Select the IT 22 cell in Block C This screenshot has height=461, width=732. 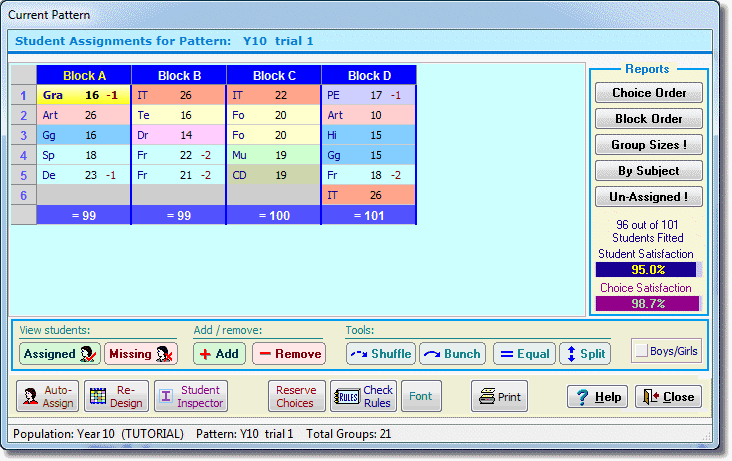274,95
